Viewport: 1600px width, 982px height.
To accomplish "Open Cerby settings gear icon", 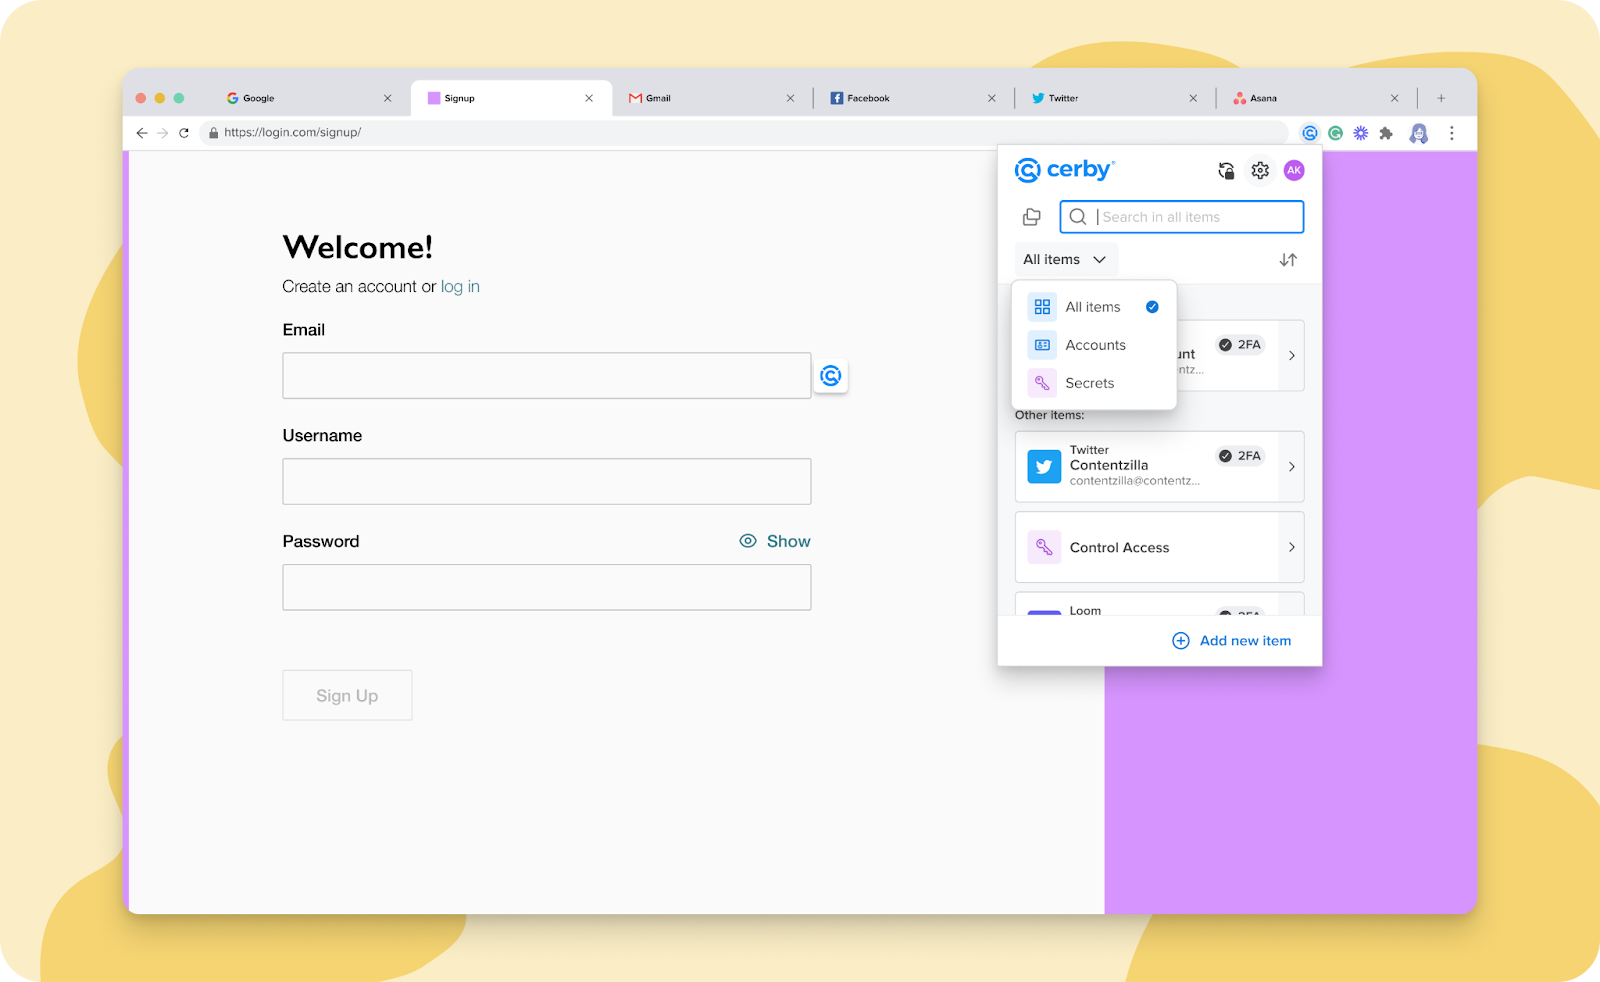I will 1260,171.
